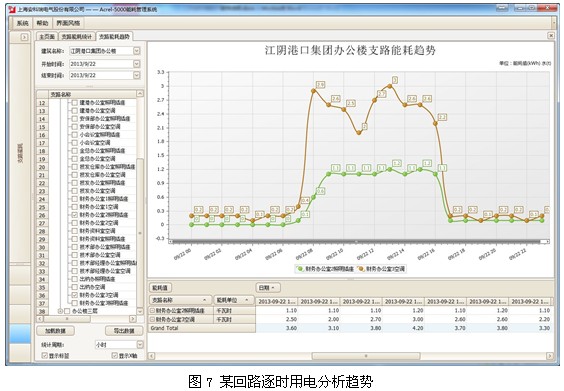Image resolution: width=564 pixels, height=391 pixels.
Task: Click the tree horizontal scroll-right arrow
Action: click(x=132, y=319)
